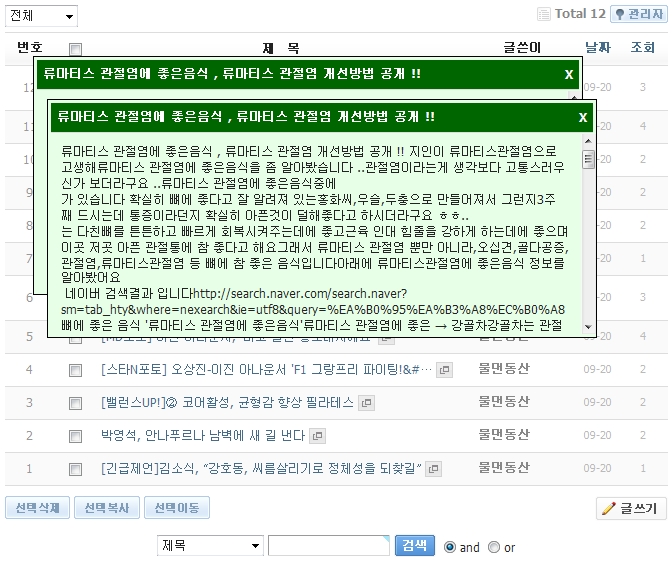Click the search keyword text field
The width and height of the screenshot is (672, 563).
(x=328, y=546)
